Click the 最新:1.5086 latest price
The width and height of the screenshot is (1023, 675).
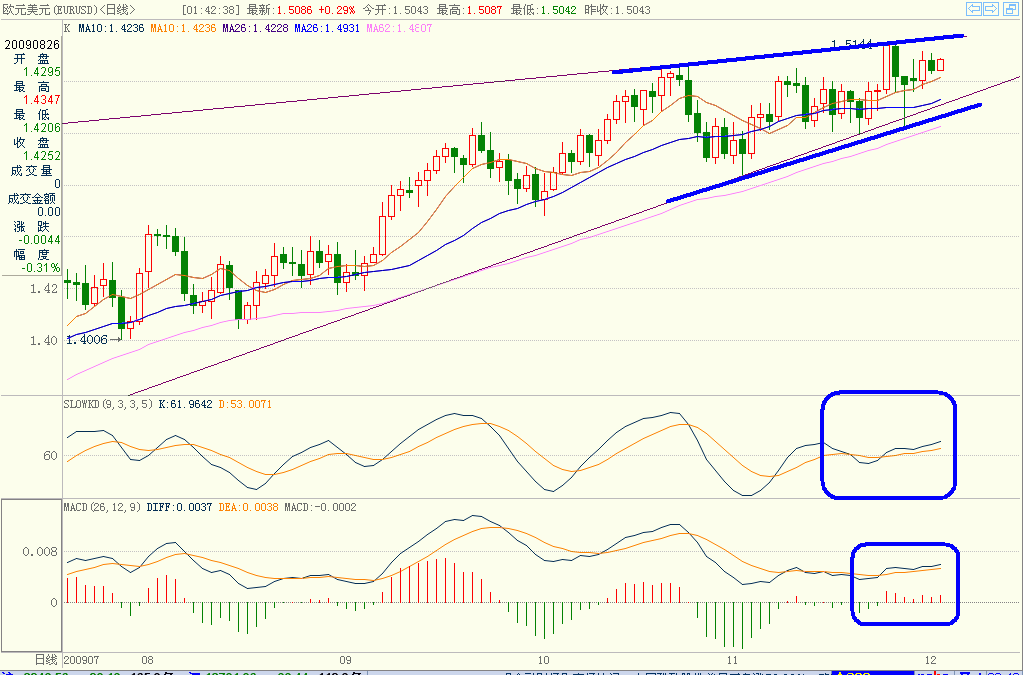tap(278, 10)
